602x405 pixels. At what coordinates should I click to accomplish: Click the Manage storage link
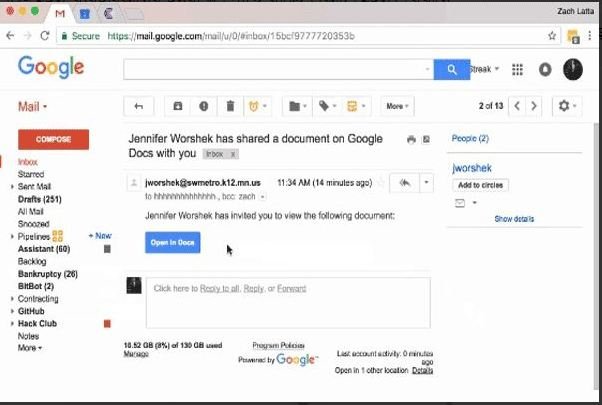136,354
